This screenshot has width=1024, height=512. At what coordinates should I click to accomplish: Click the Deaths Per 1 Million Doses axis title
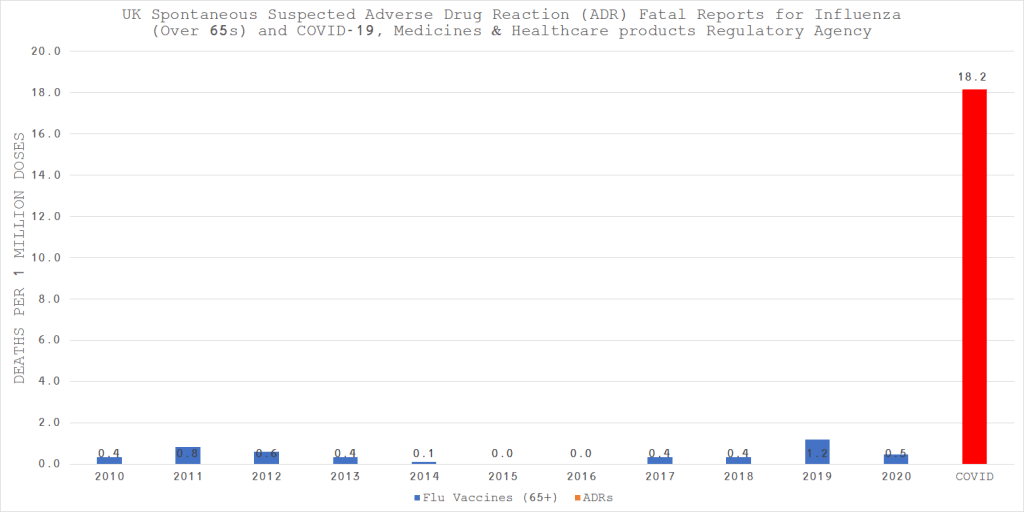pyautogui.click(x=19, y=257)
